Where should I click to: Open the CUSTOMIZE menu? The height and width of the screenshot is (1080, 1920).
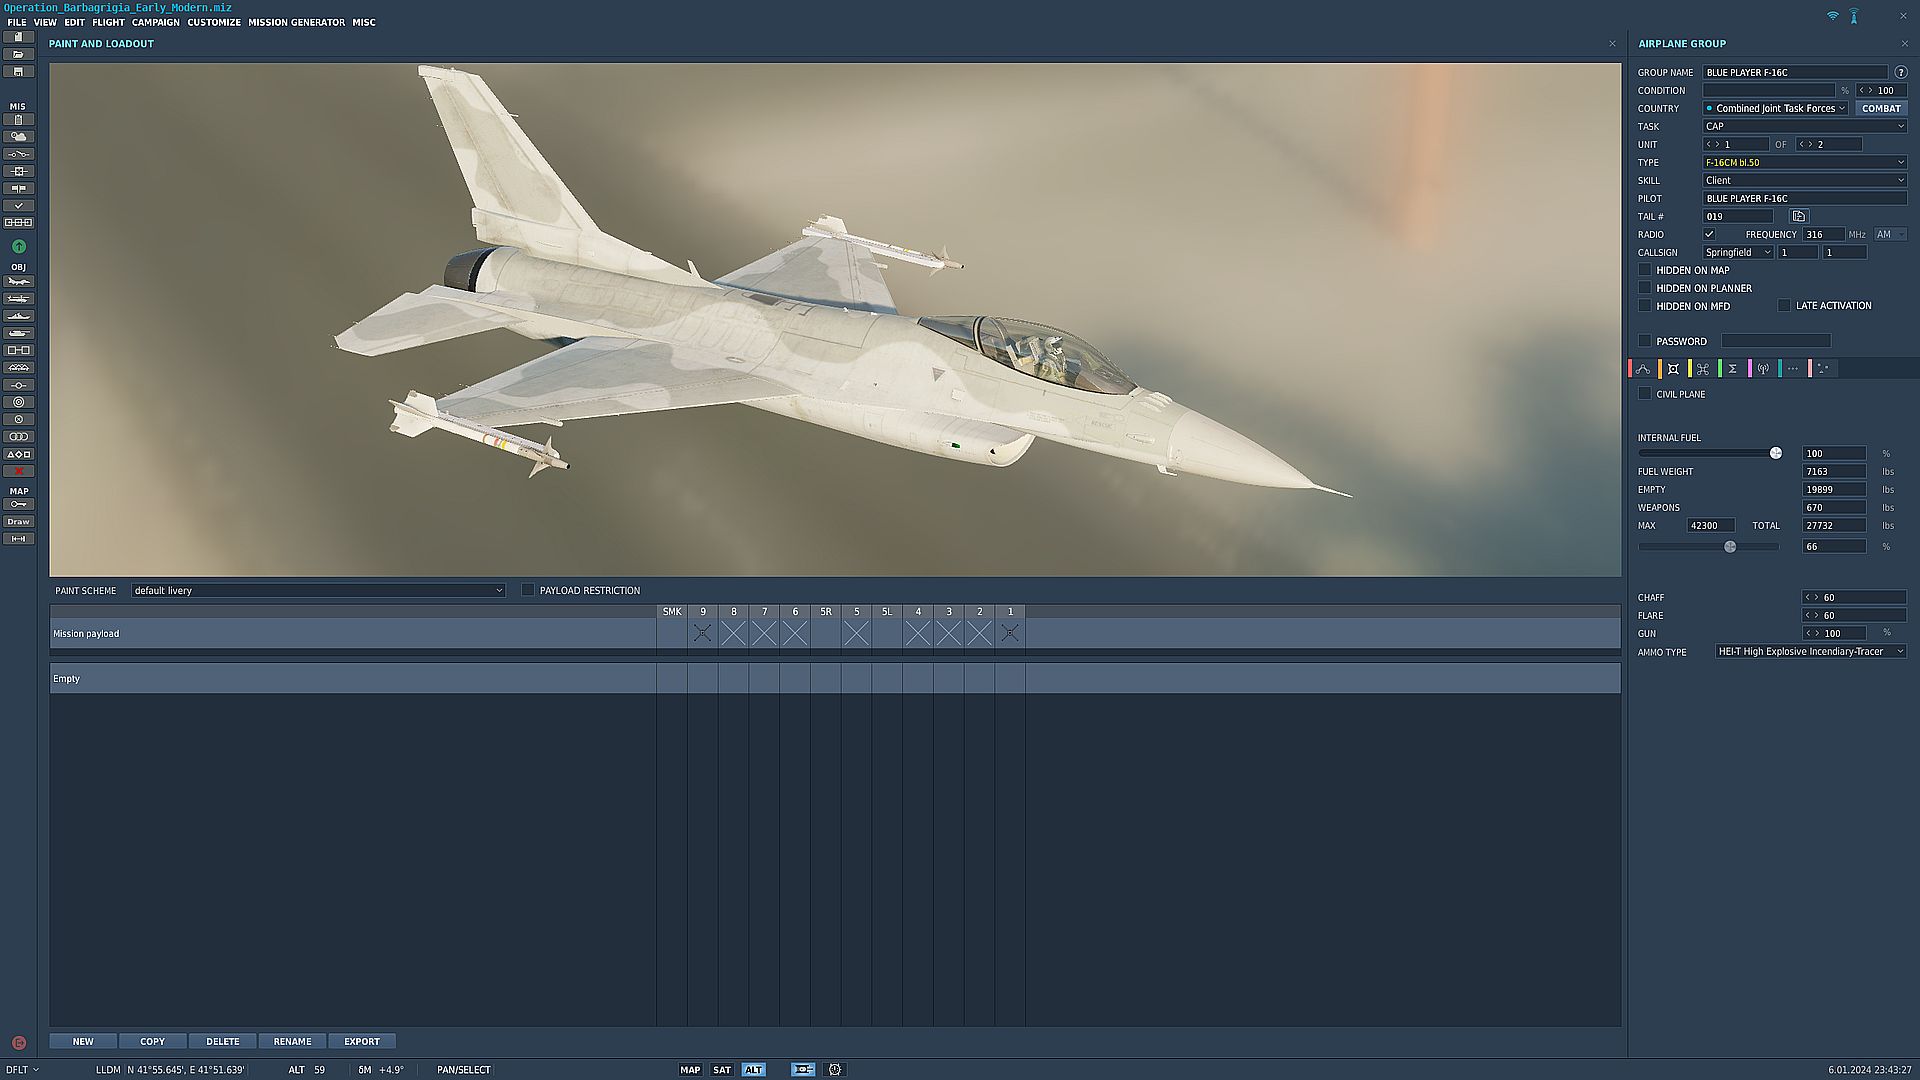213,22
